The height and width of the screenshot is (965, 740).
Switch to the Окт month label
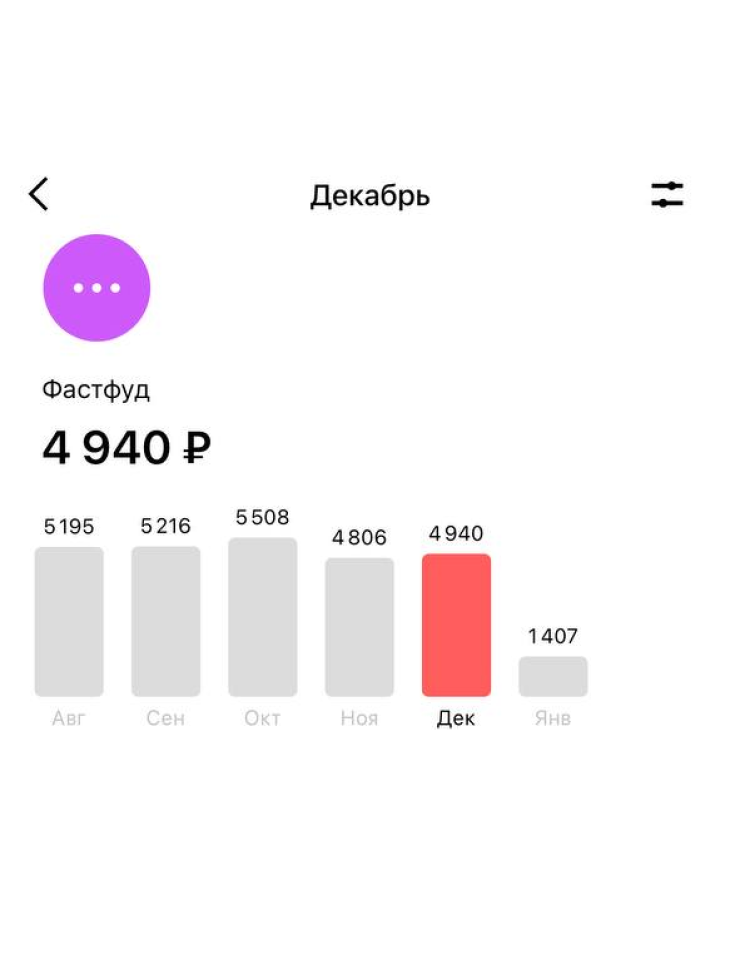coord(262,718)
